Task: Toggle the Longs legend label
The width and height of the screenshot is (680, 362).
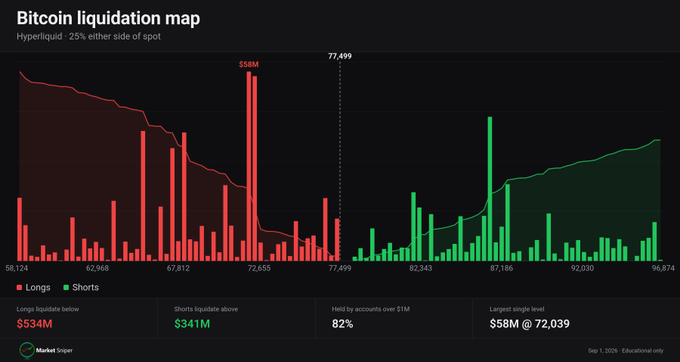Action: pos(38,287)
